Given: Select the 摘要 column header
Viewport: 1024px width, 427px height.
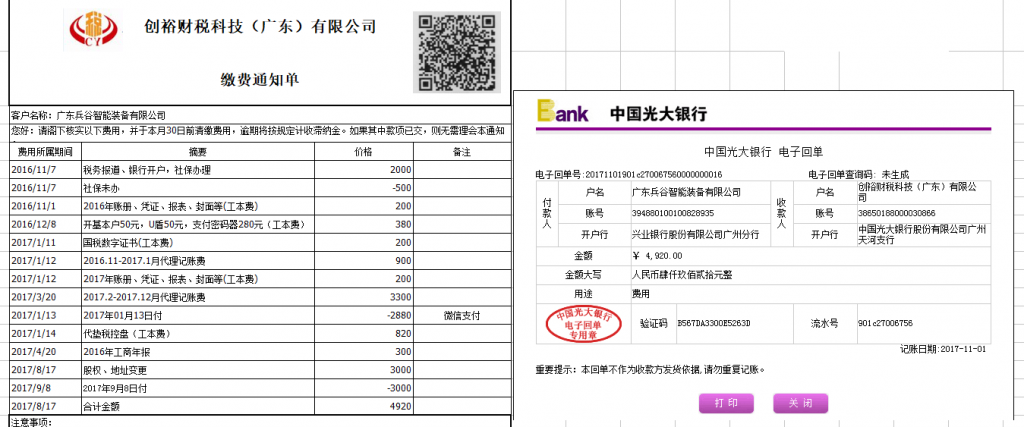Looking at the screenshot, I should pyautogui.click(x=198, y=152).
